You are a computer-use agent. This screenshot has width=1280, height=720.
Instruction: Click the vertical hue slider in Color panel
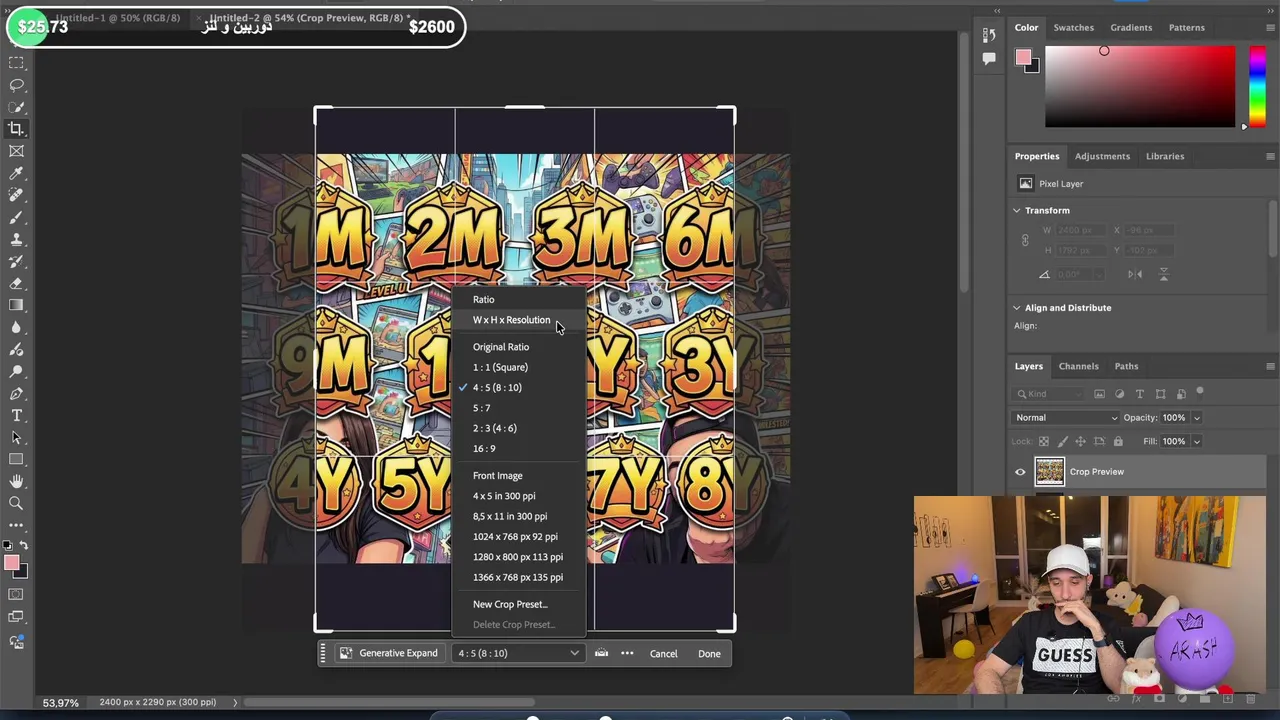[1257, 85]
